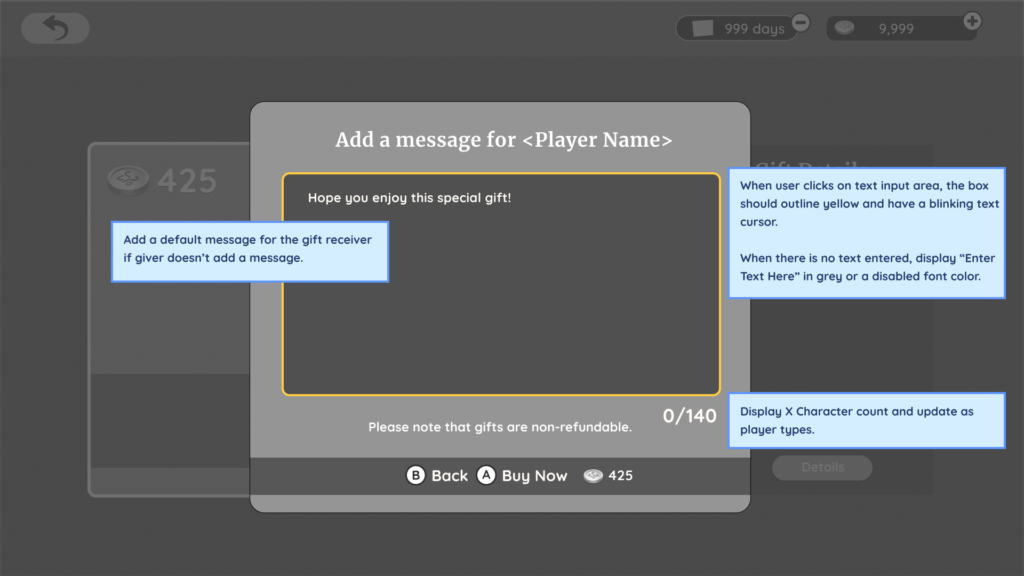This screenshot has height=576, width=1024.
Task: Select the Back label in the dialog footer
Action: [x=449, y=476]
